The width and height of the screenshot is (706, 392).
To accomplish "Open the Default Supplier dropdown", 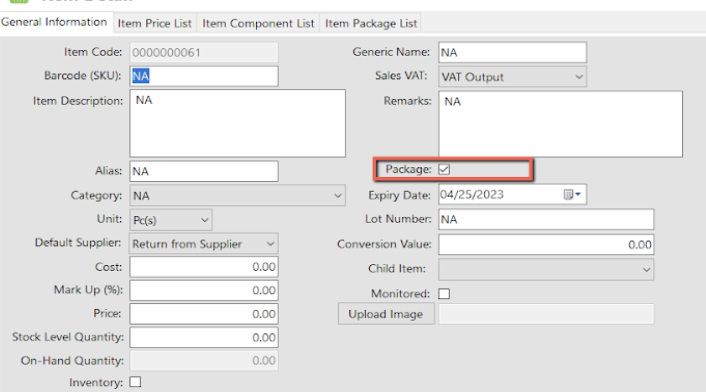I will coord(204,244).
